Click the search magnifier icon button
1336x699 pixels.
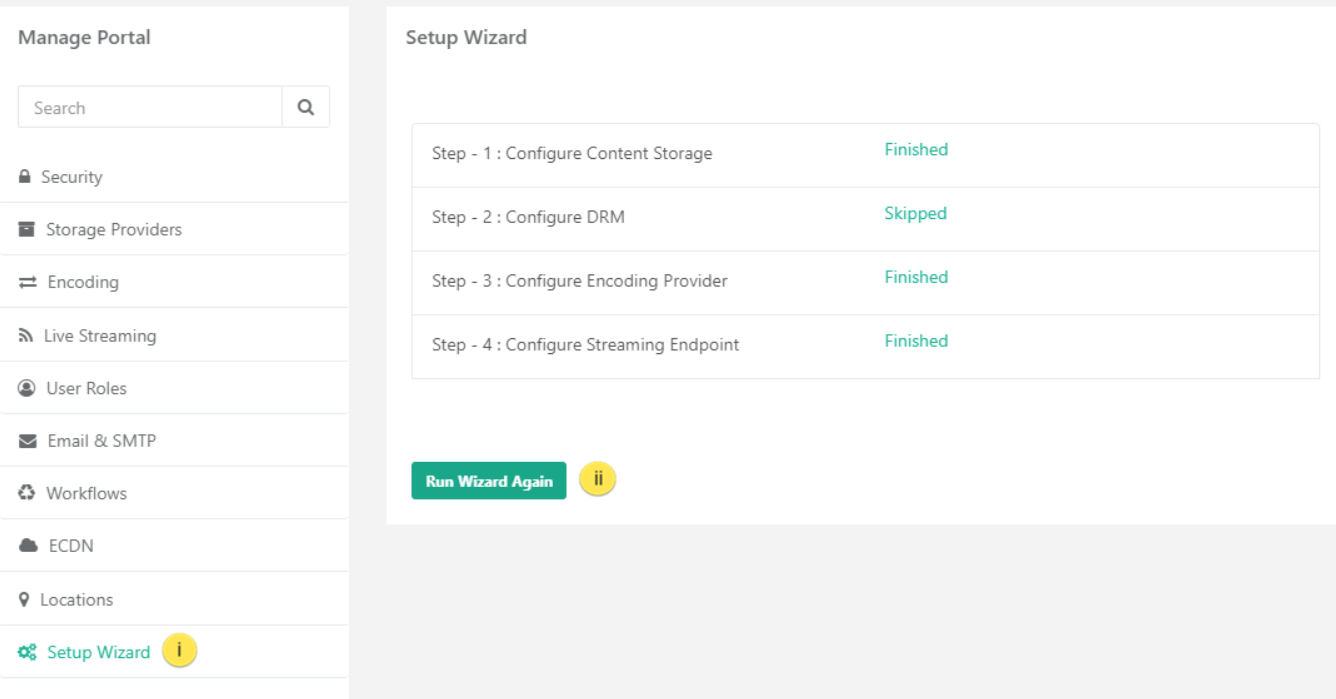click(306, 107)
